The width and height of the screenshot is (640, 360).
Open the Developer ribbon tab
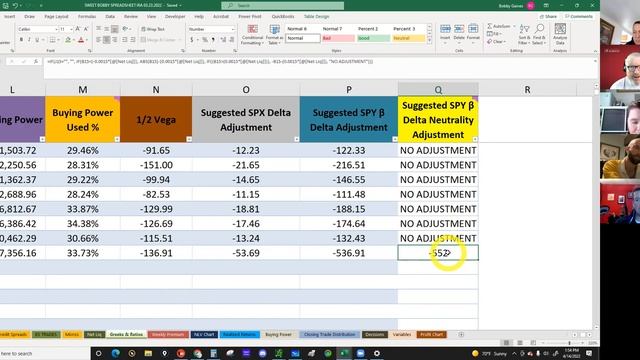click(x=175, y=16)
